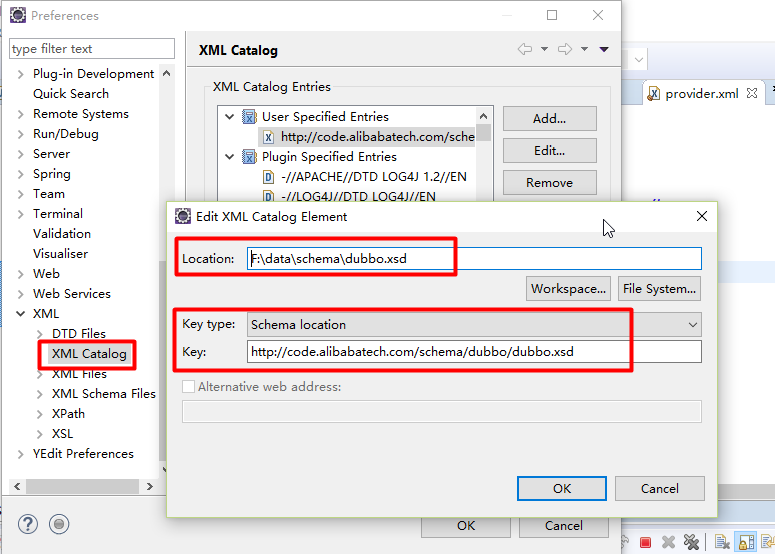
Task: Click the File System... browse button
Action: pos(659,289)
